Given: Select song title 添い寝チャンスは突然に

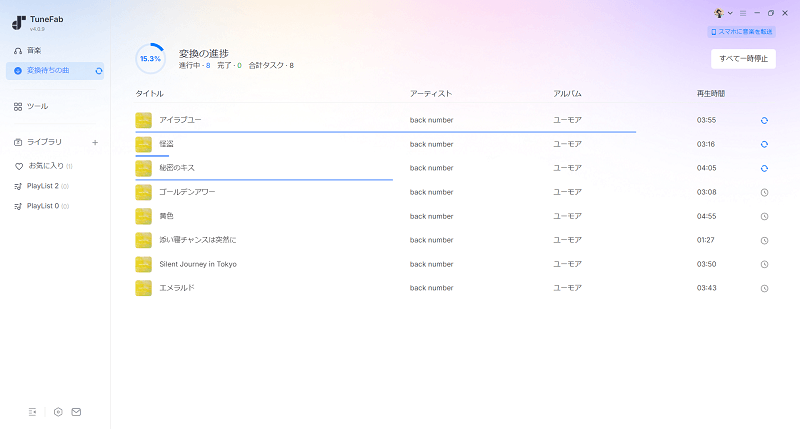Looking at the screenshot, I should click(x=197, y=240).
